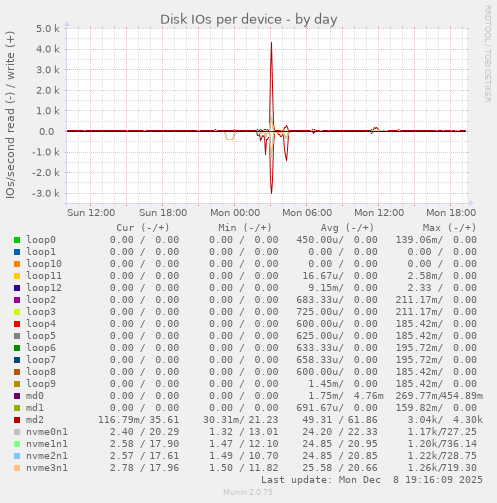Select the 'loop6' legend label
497x503 pixels.
(x=41, y=348)
